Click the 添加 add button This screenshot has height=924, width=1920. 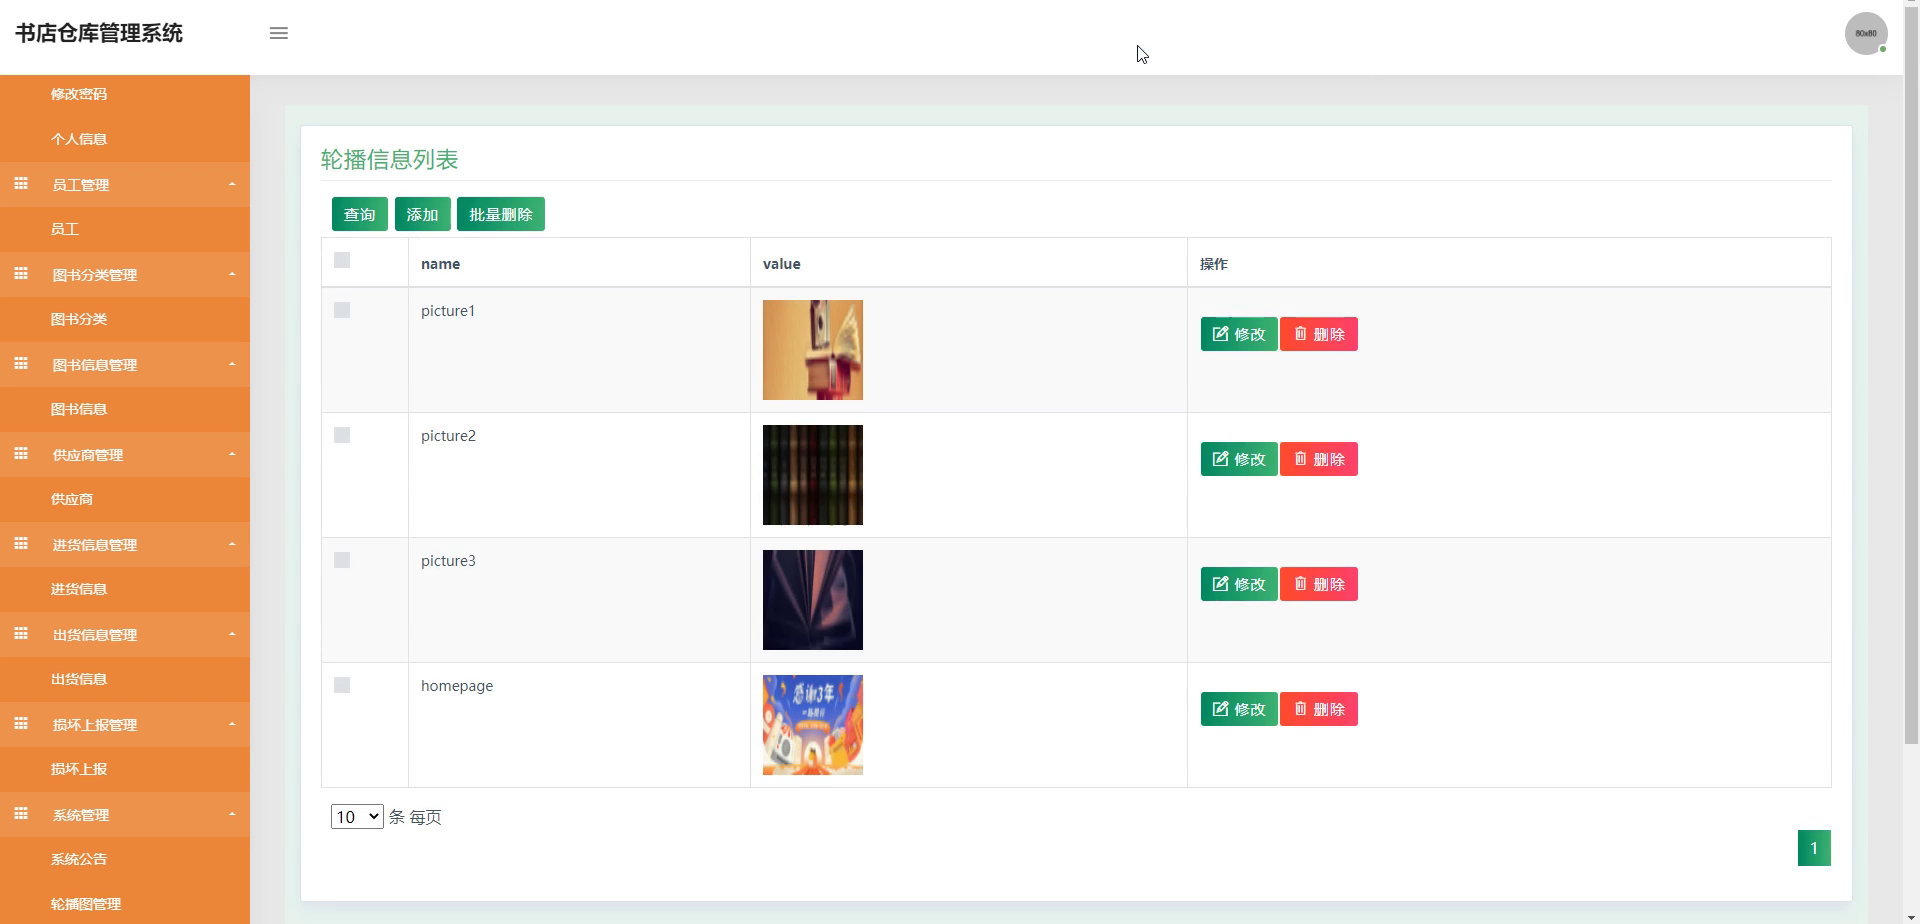pos(422,214)
